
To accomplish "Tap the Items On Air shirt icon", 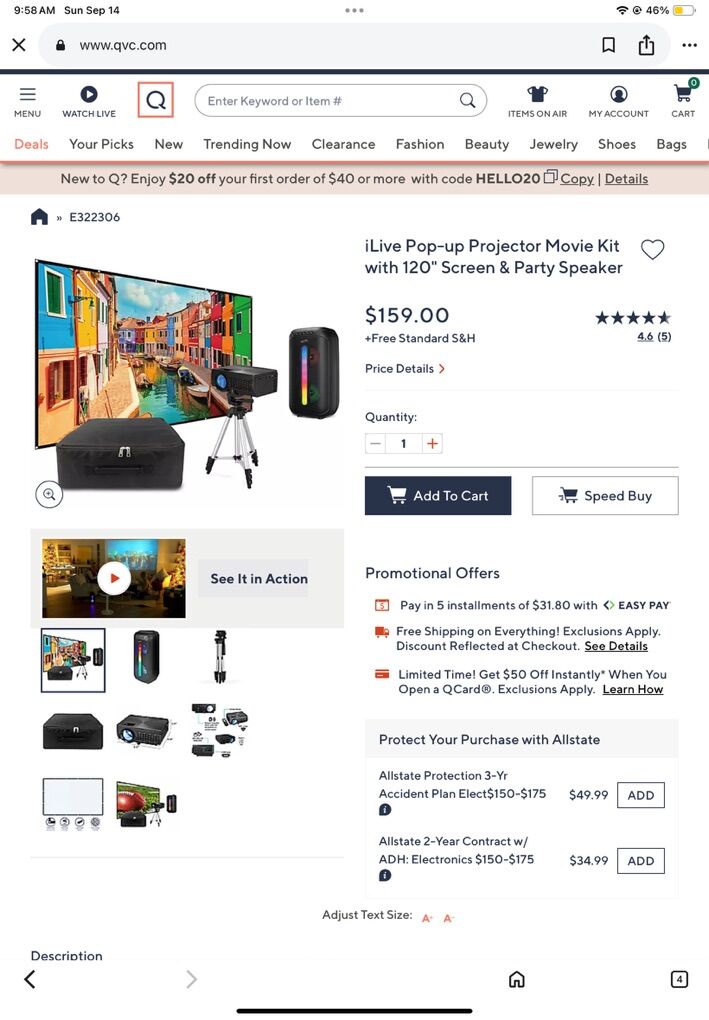I will 537,94.
